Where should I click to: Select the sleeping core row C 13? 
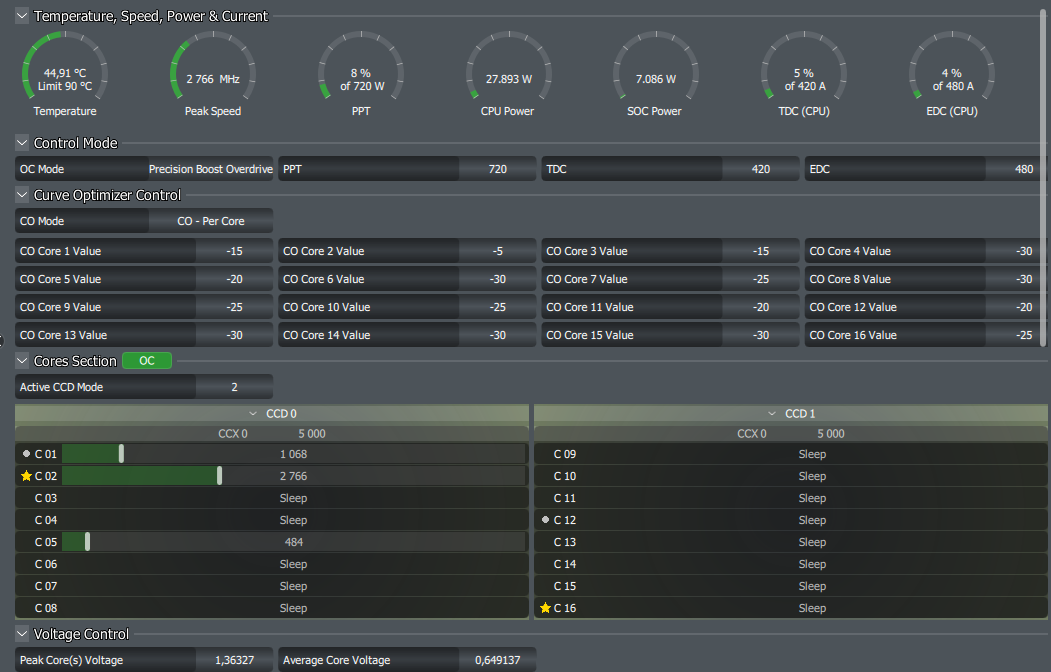(791, 542)
